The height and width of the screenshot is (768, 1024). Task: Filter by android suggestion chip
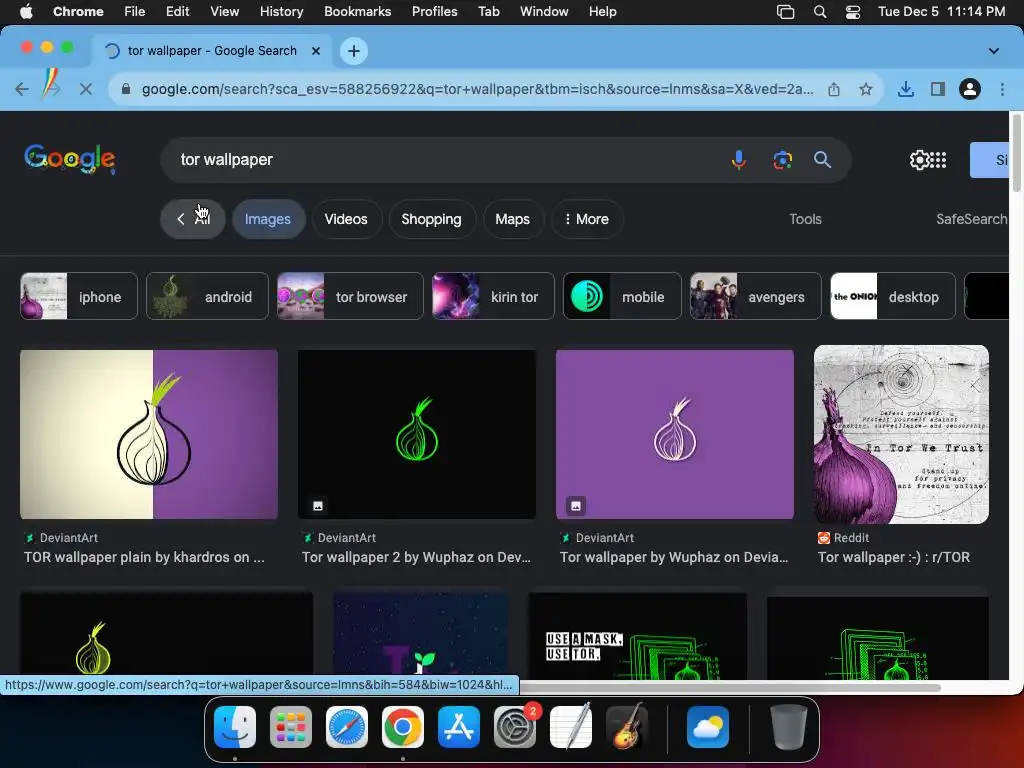point(207,296)
